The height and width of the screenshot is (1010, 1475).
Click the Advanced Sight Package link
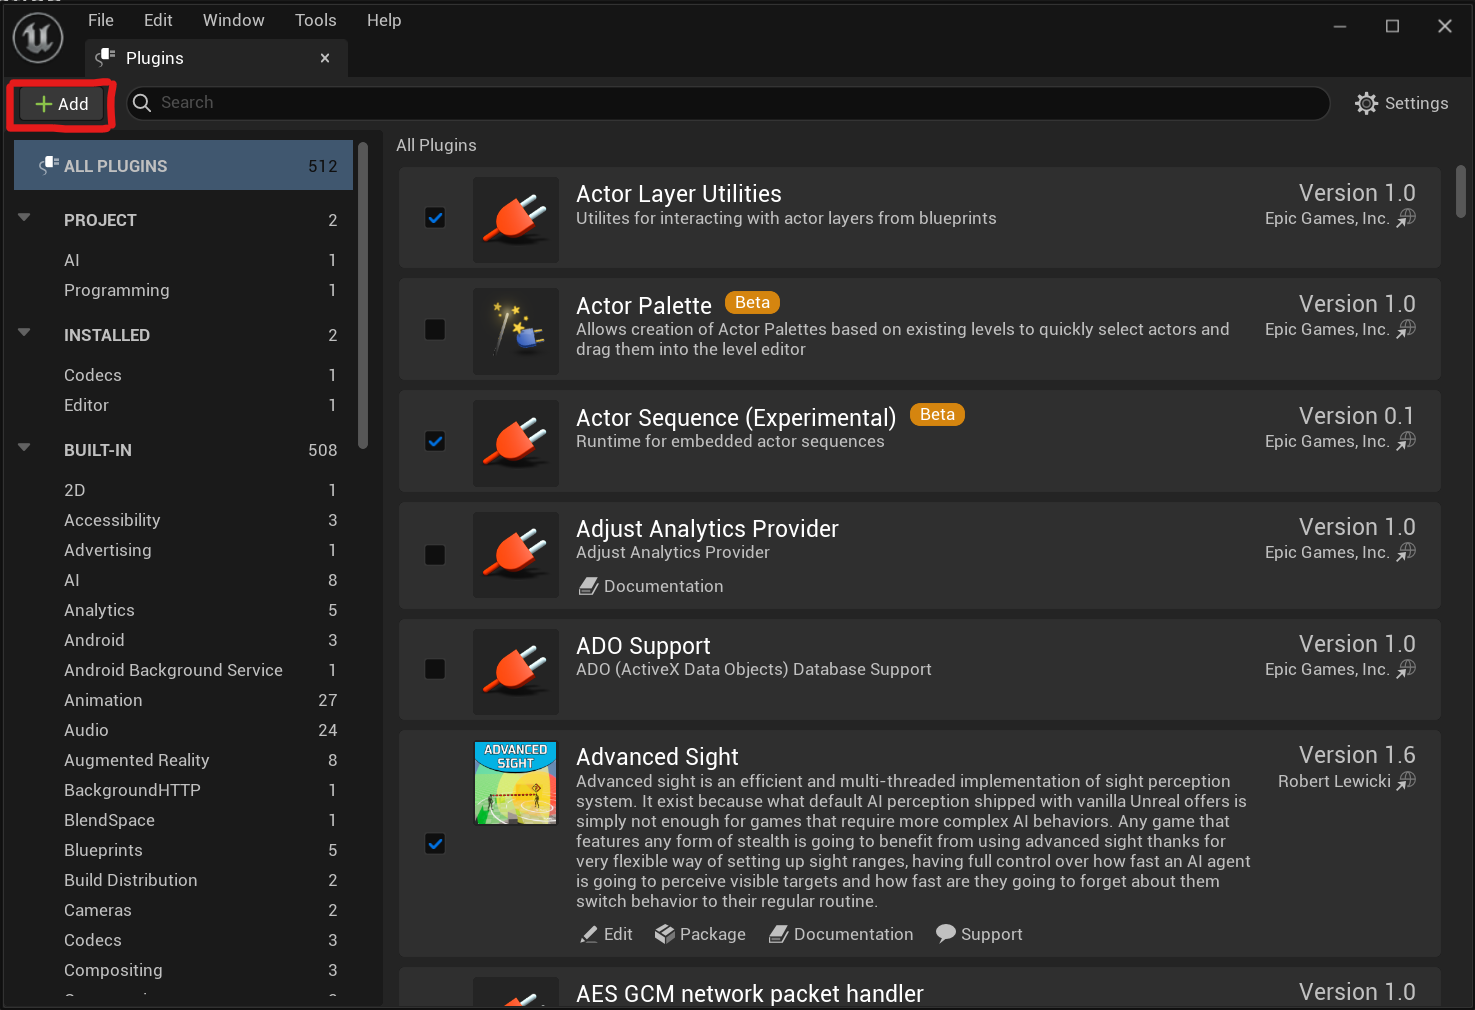pyautogui.click(x=700, y=934)
